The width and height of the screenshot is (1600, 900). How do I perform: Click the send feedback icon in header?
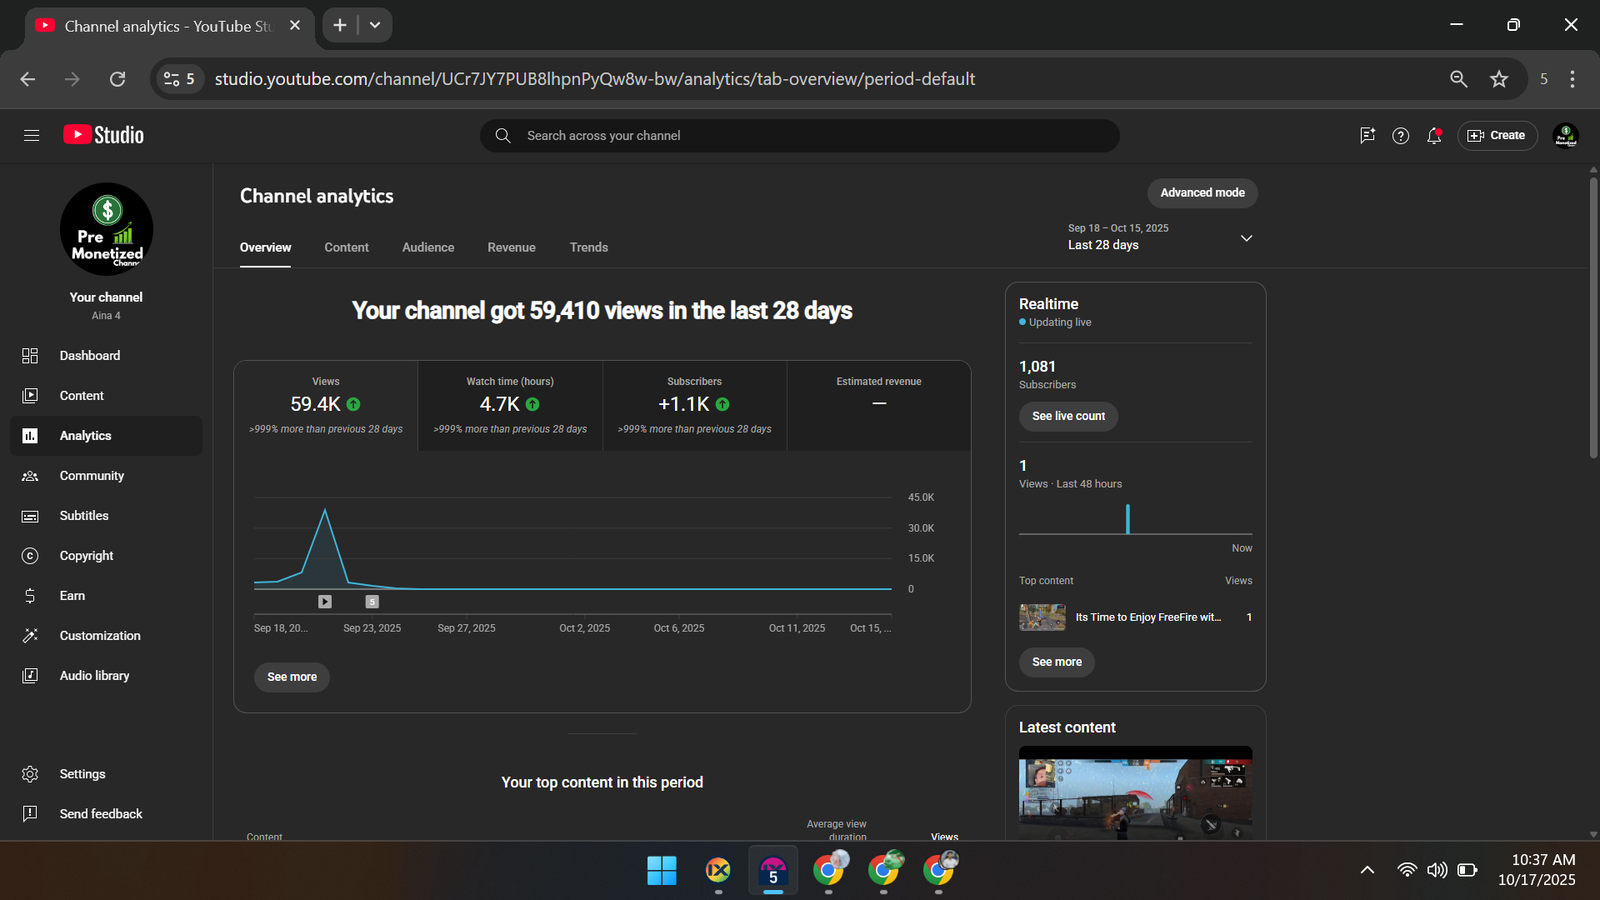[x=1367, y=135]
